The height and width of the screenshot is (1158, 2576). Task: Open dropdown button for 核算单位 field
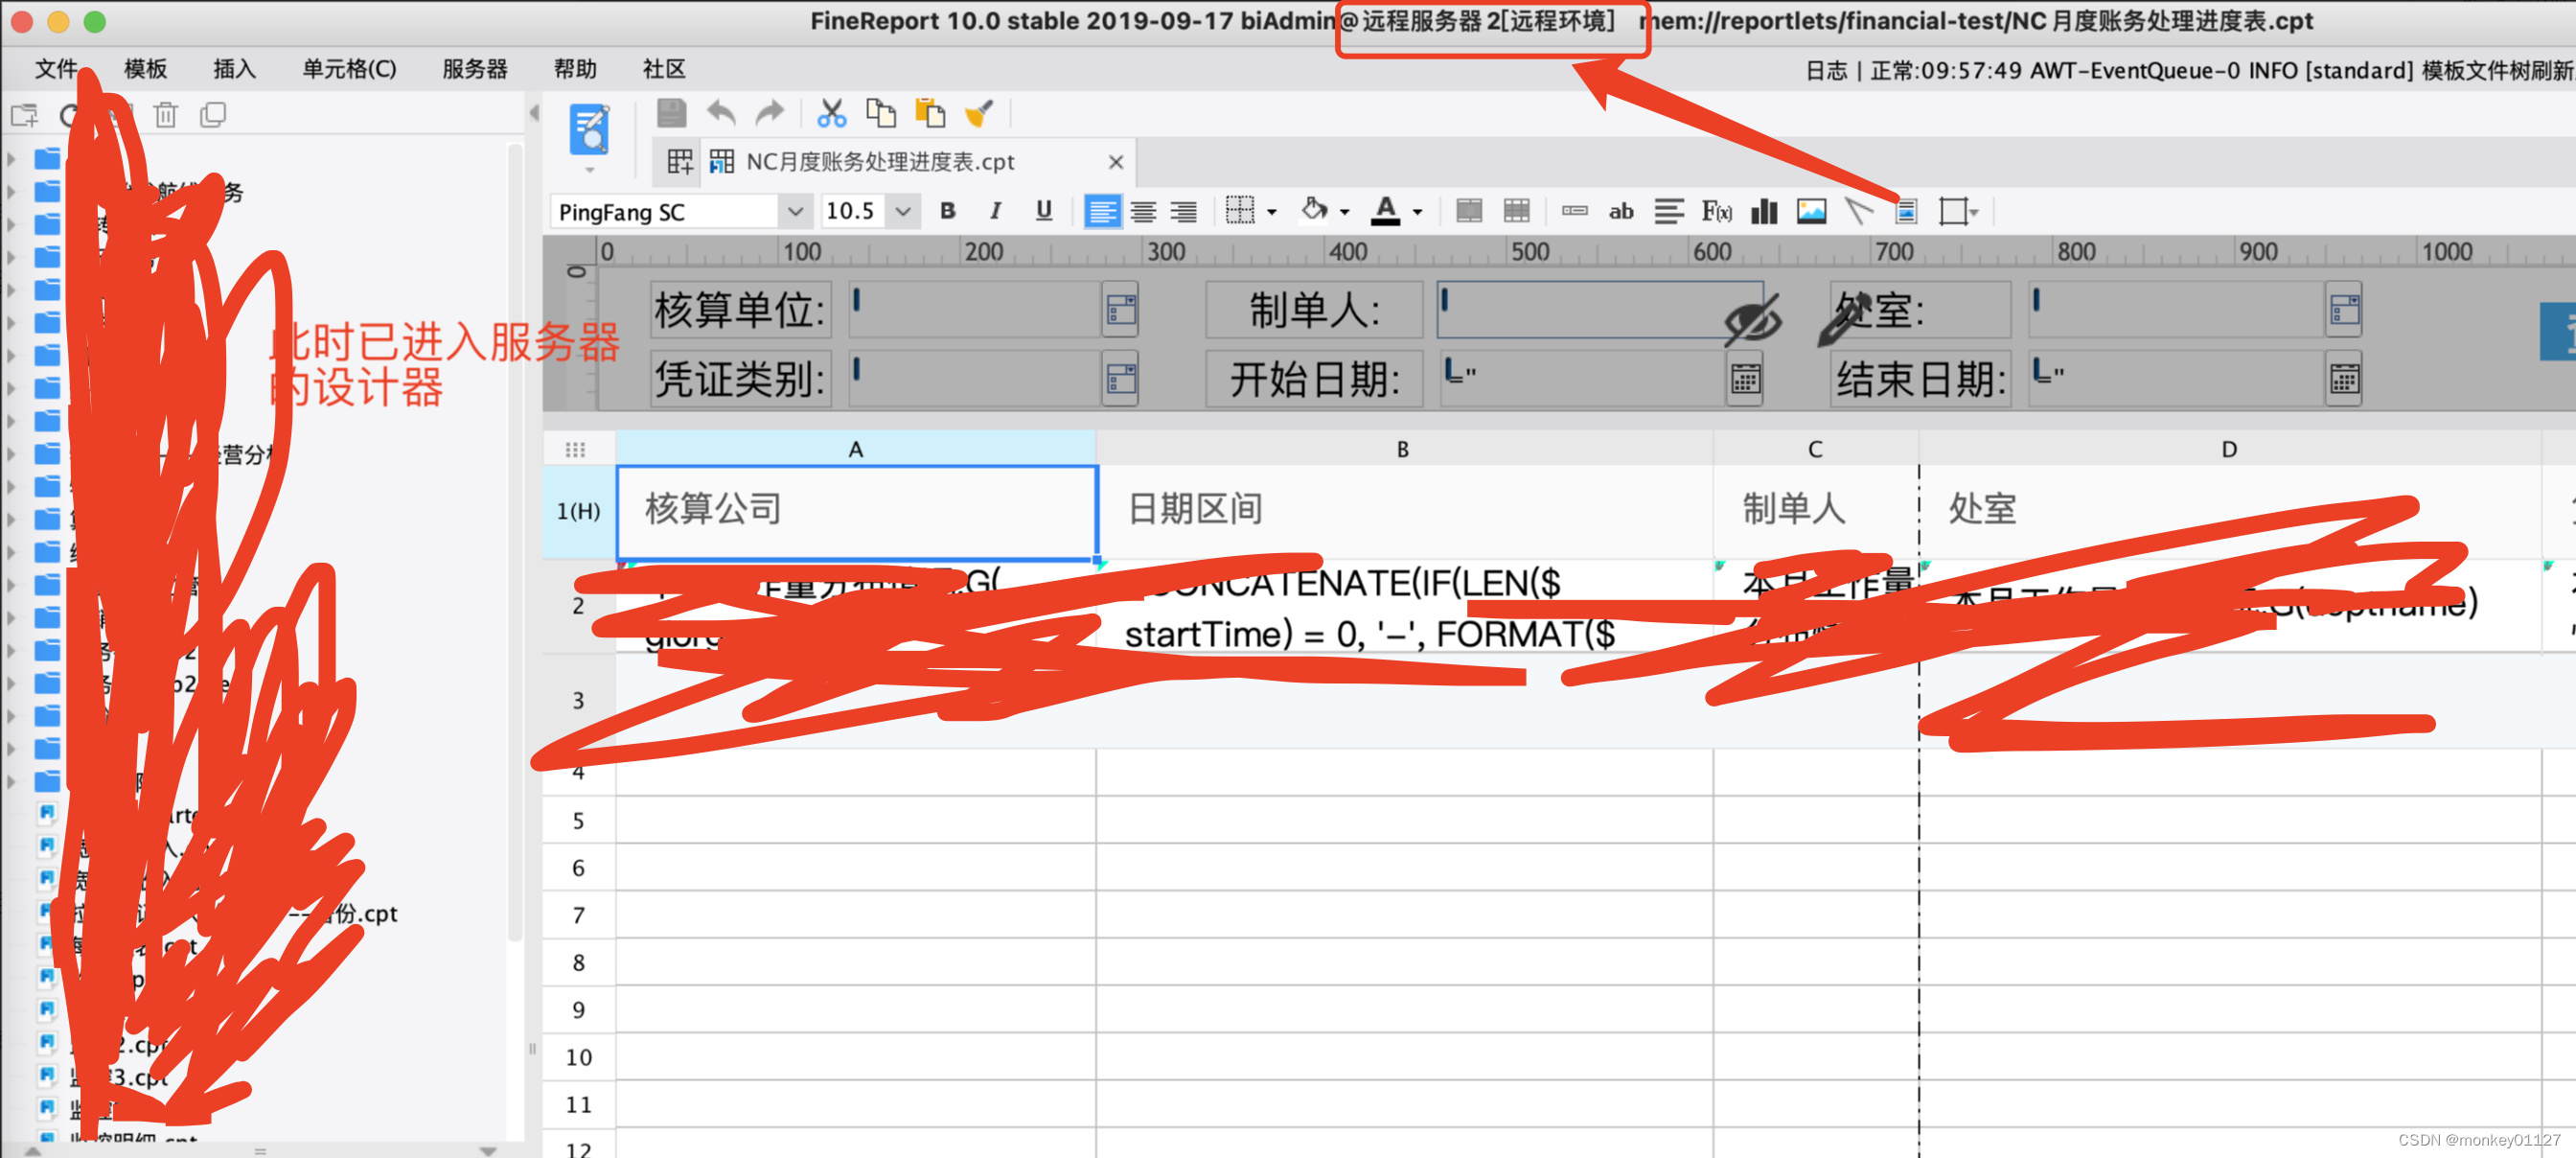pos(1120,310)
